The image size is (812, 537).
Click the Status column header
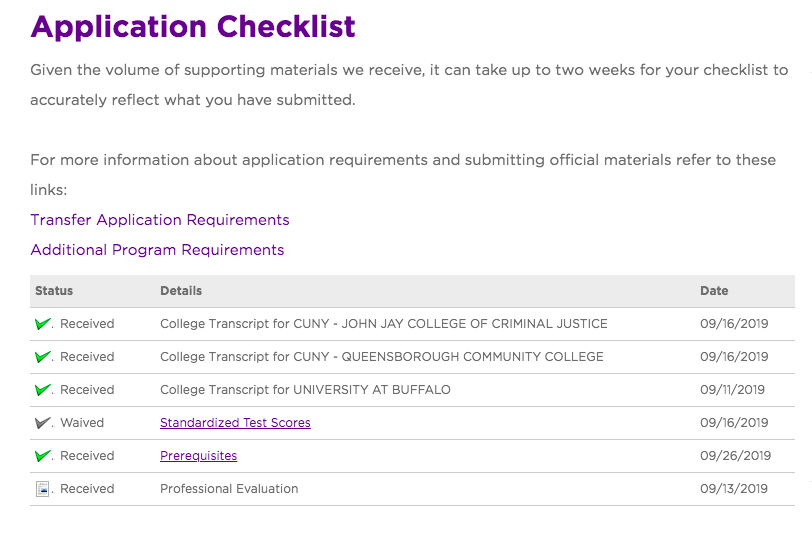(54, 291)
